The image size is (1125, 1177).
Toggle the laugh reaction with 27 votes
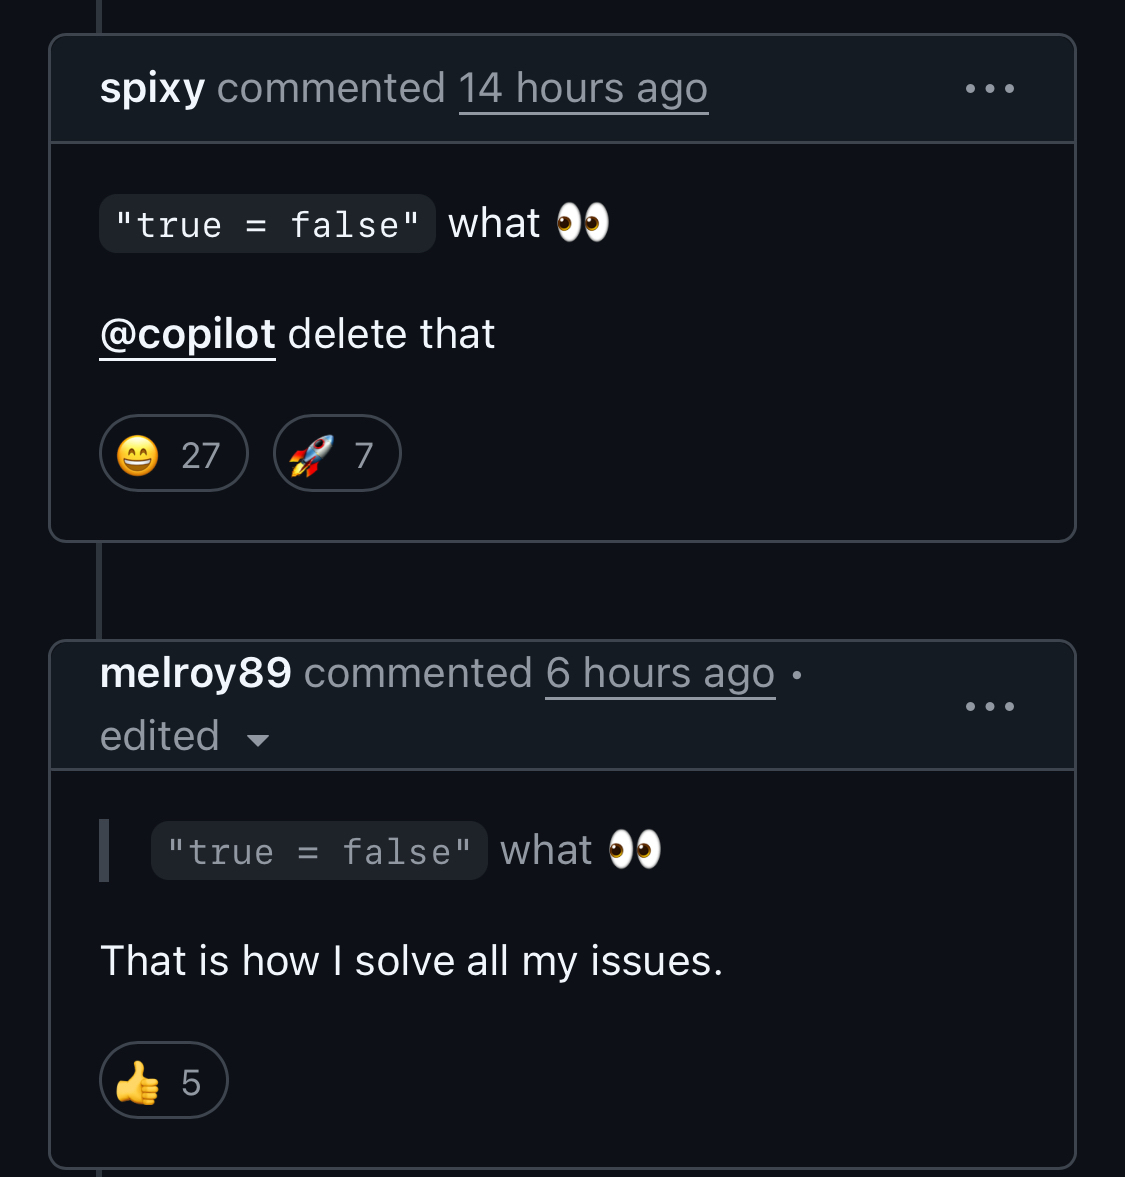pos(173,454)
